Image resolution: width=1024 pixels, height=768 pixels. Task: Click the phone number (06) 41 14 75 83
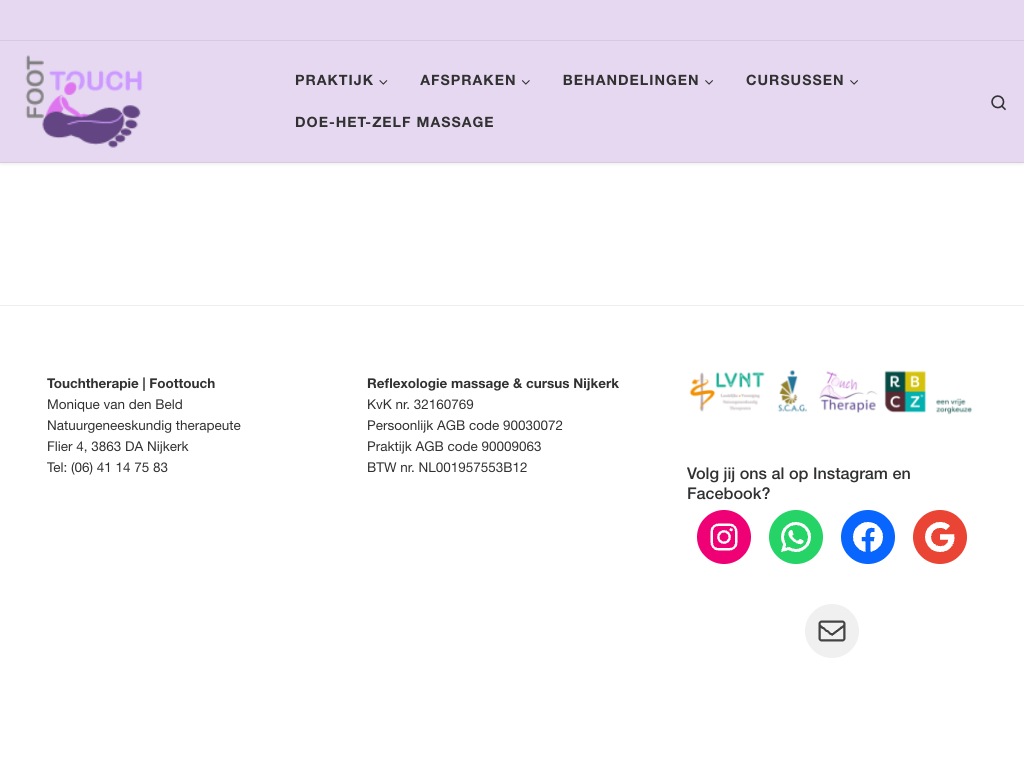[x=119, y=467]
